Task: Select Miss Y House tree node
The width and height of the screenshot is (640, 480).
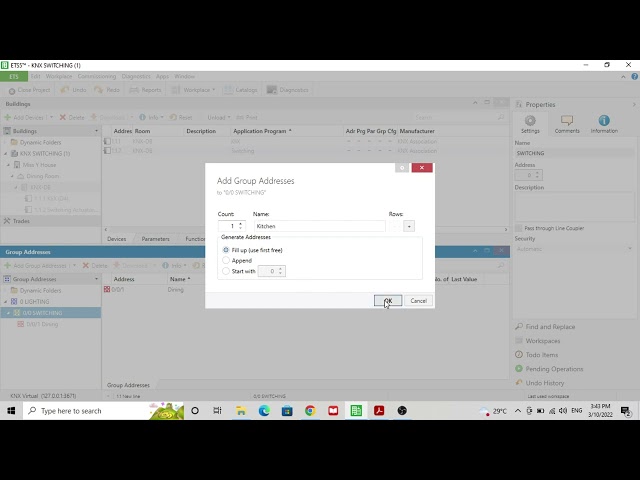Action: click(39, 165)
